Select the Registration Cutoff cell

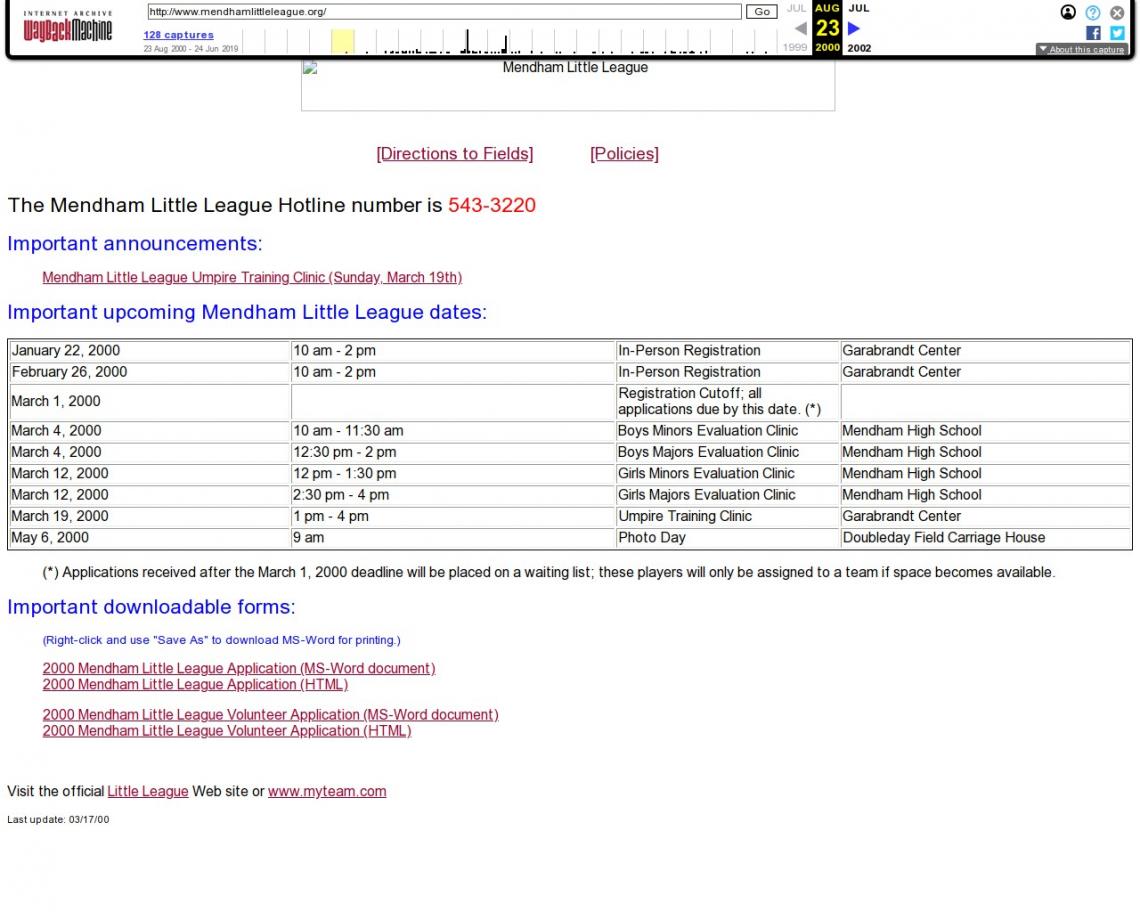727,401
